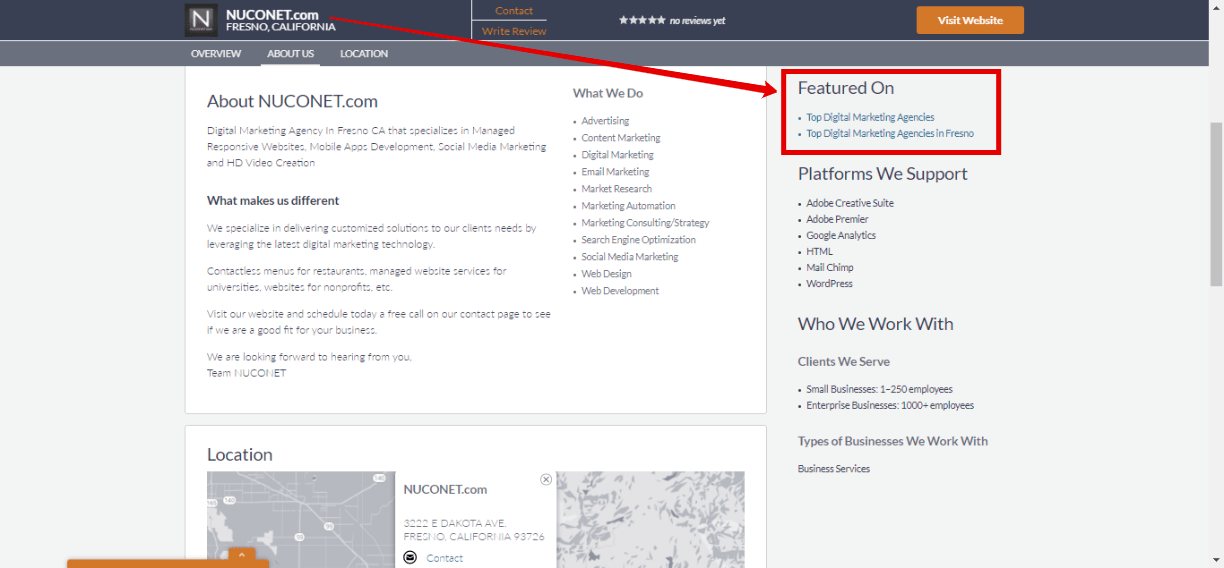Select Web Design list item
1224x568 pixels.
pyautogui.click(x=607, y=274)
